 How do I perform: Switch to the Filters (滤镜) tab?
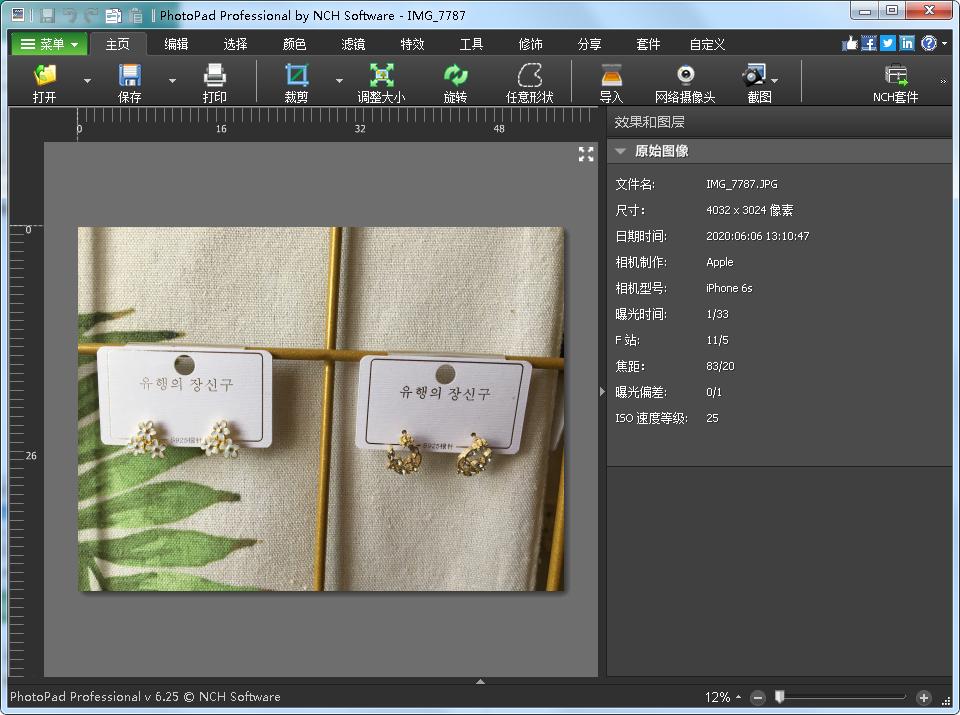(x=353, y=44)
